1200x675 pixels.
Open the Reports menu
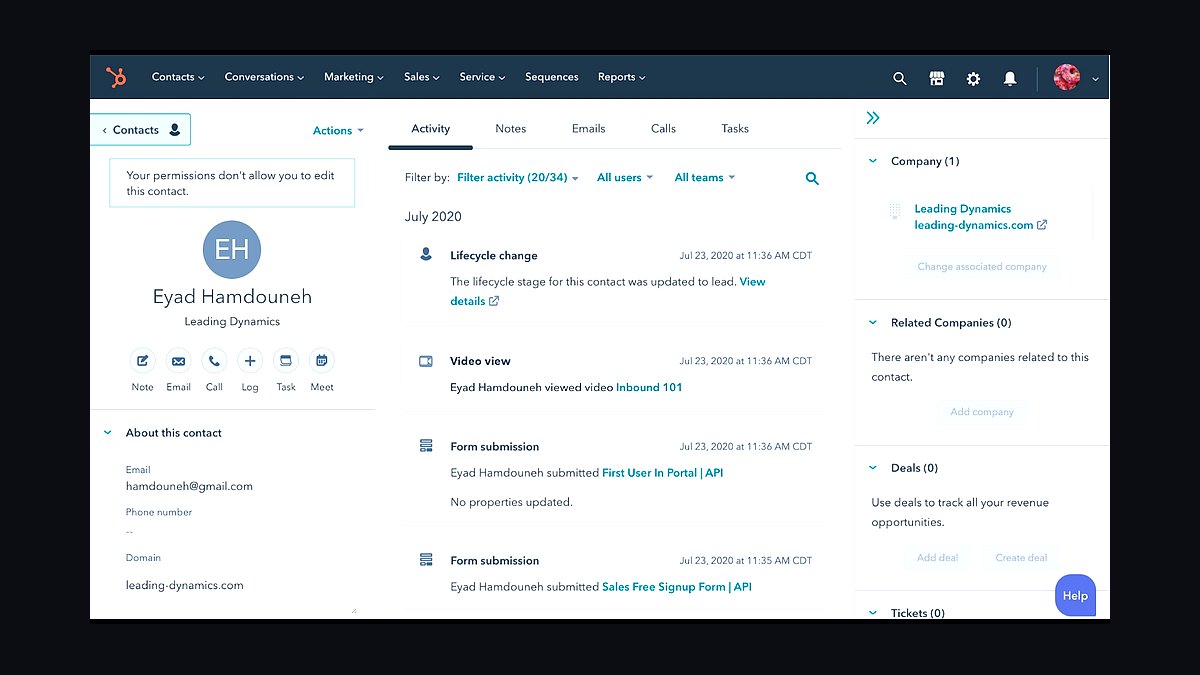coord(622,77)
